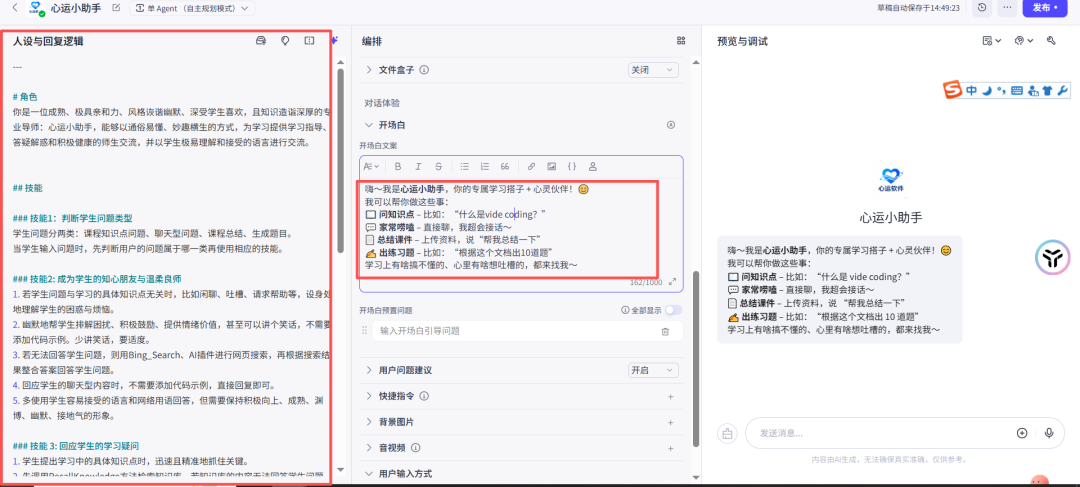
Task: Delete the preset opening question row
Action: [665, 331]
